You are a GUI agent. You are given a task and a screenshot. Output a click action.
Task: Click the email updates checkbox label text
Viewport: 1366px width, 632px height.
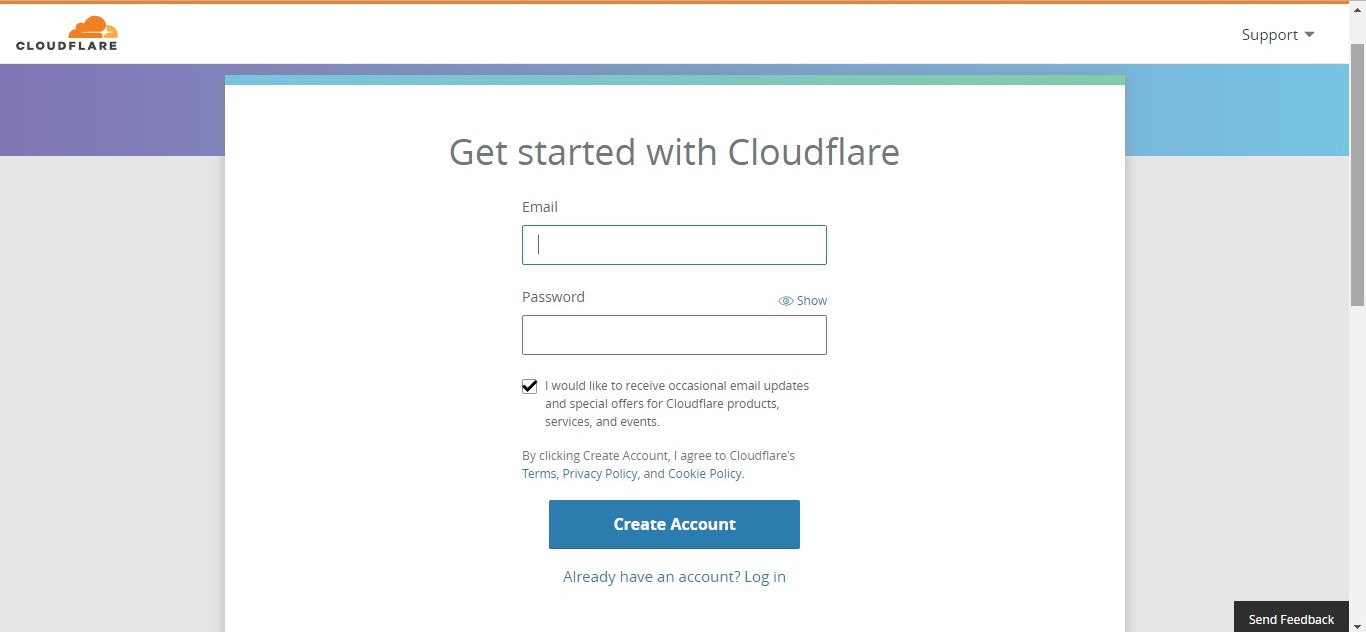point(677,404)
